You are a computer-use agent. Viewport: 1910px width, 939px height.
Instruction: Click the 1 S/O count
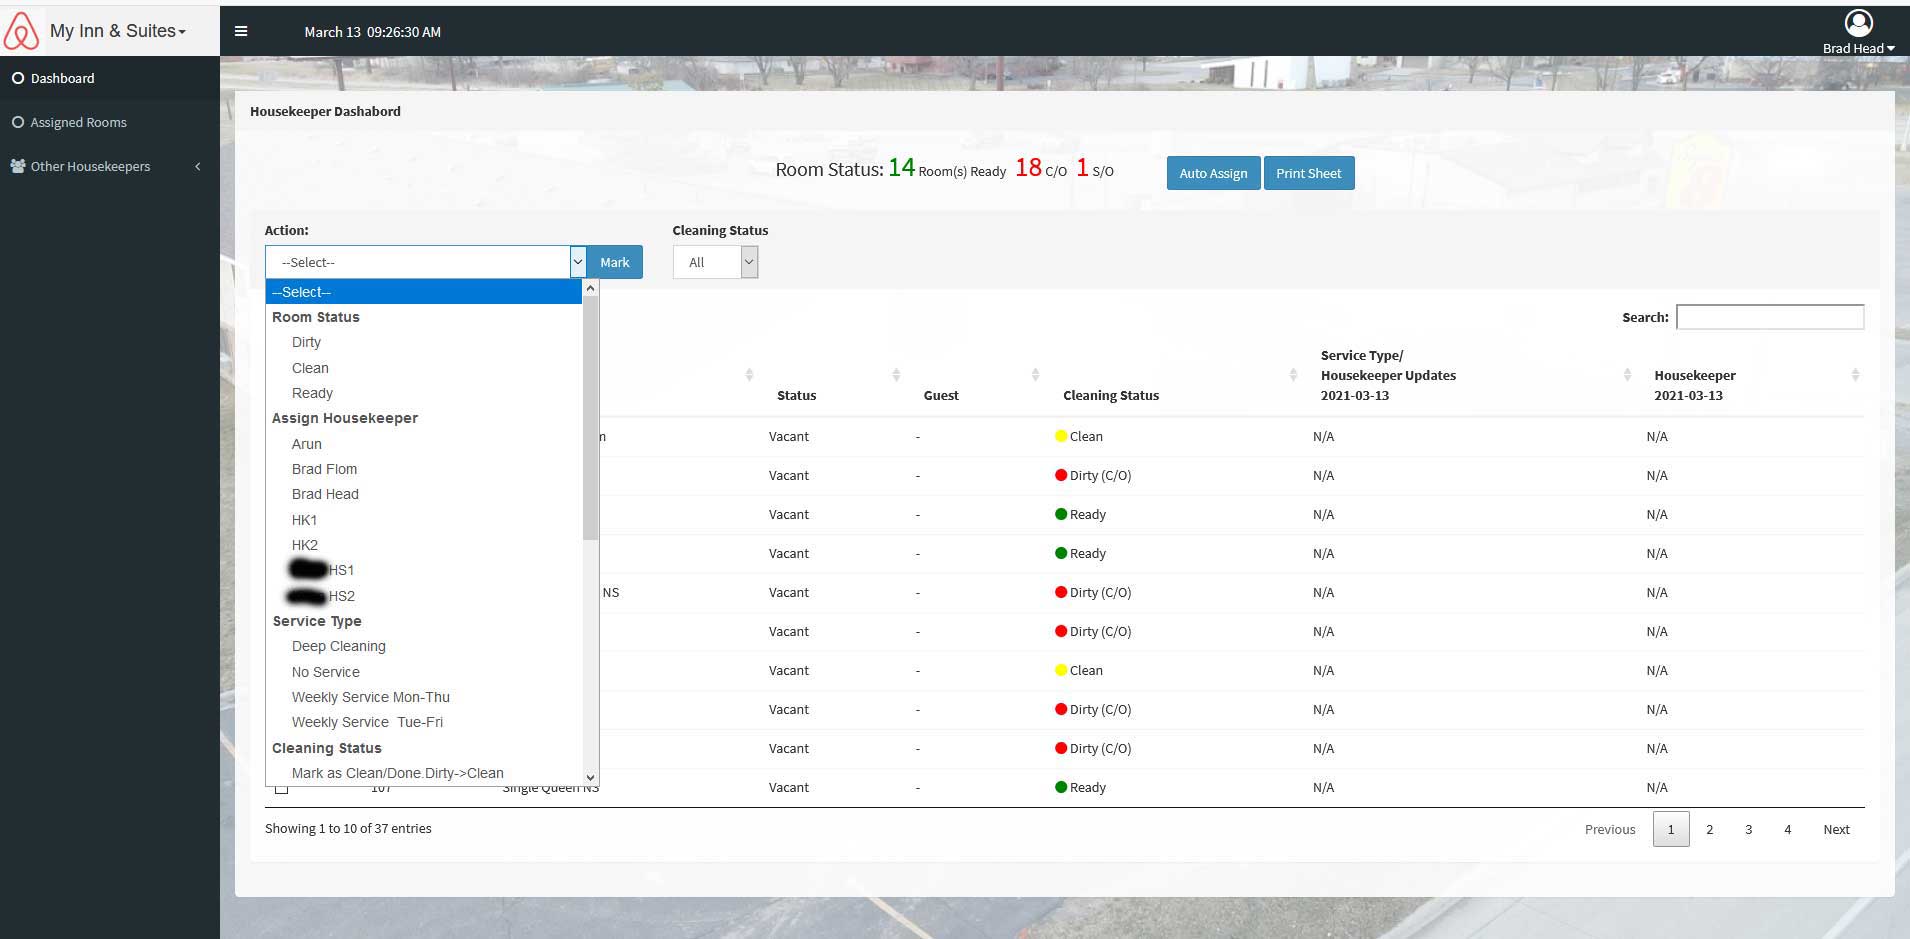click(x=1095, y=169)
